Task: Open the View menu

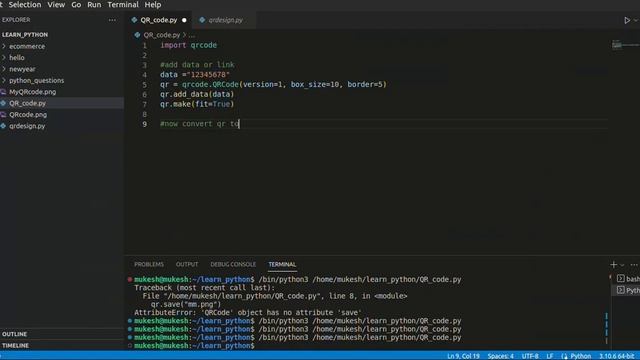Action: pyautogui.click(x=56, y=5)
